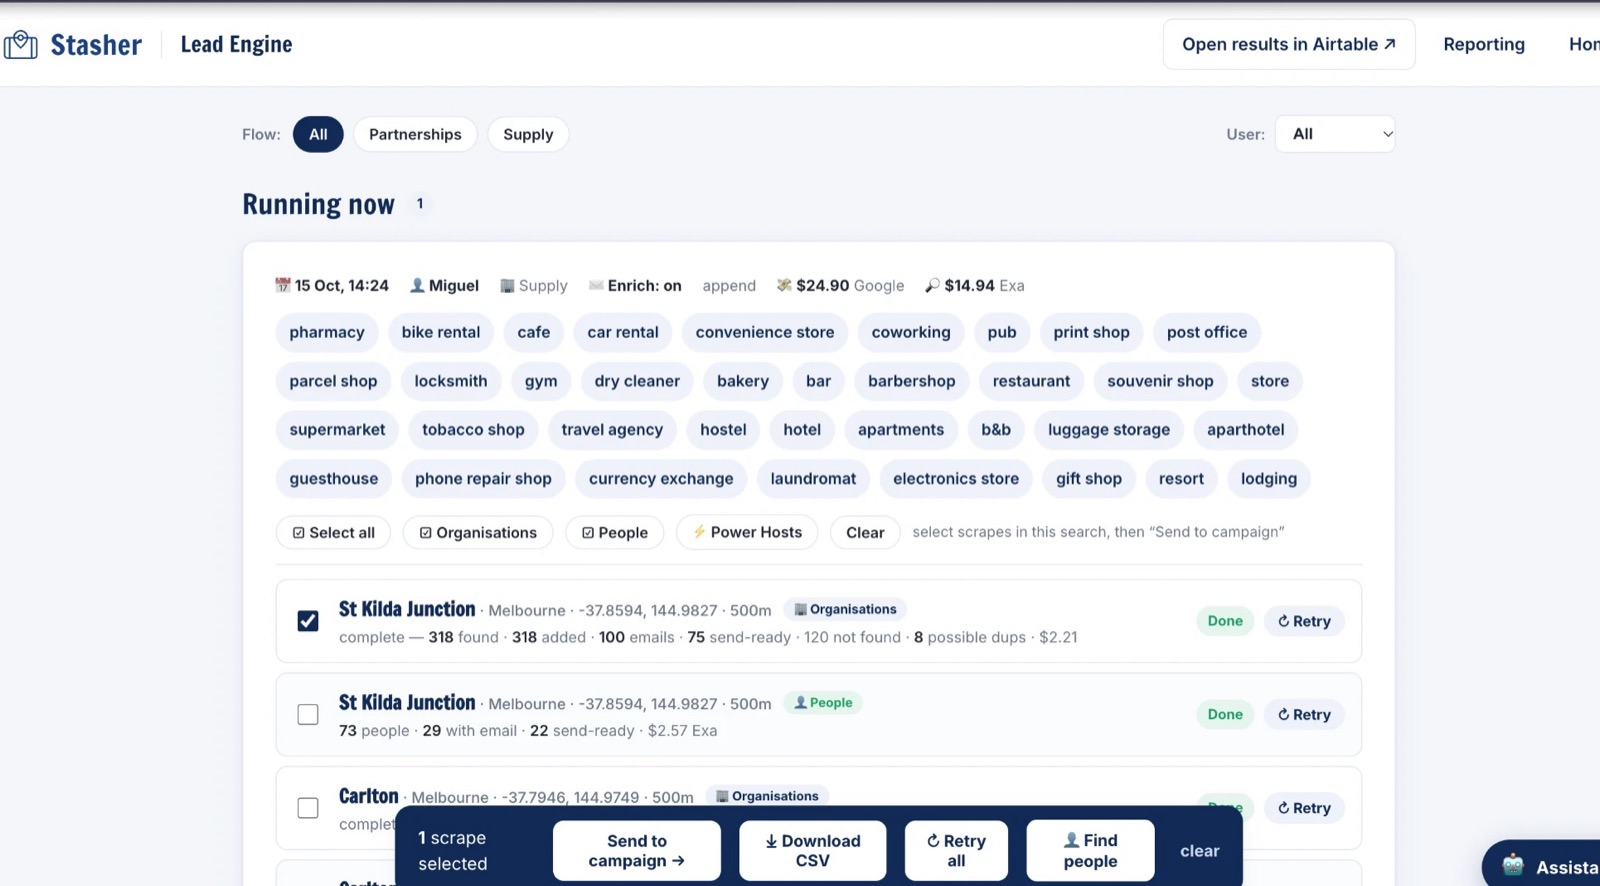Click the People badge on St Kilda Junction
The height and width of the screenshot is (886, 1600).
(823, 703)
